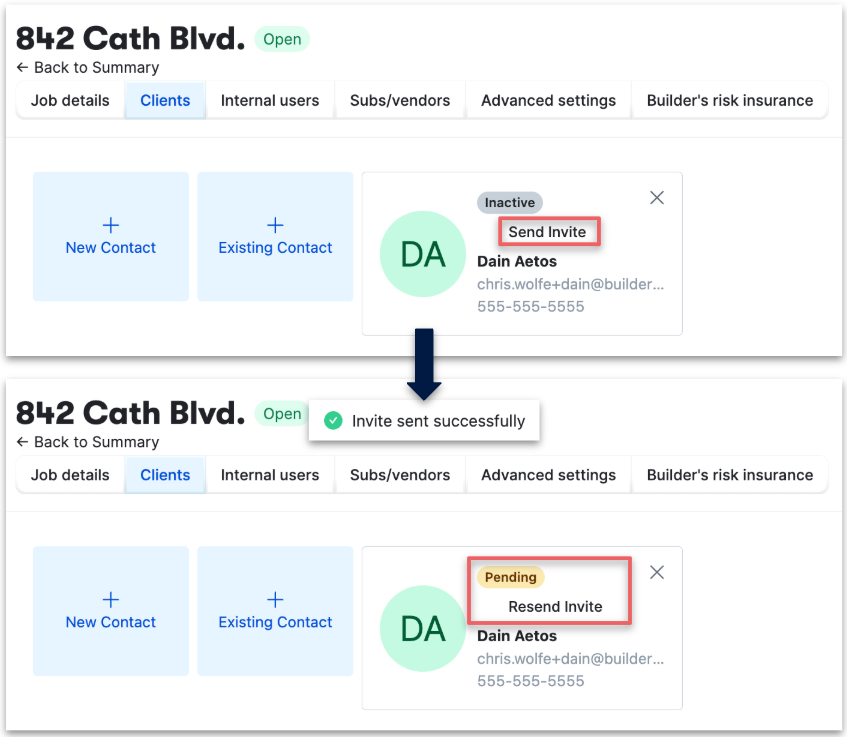Click plus icon above Existing Contact, top panel
The height and width of the screenshot is (737, 847).
(x=275, y=225)
